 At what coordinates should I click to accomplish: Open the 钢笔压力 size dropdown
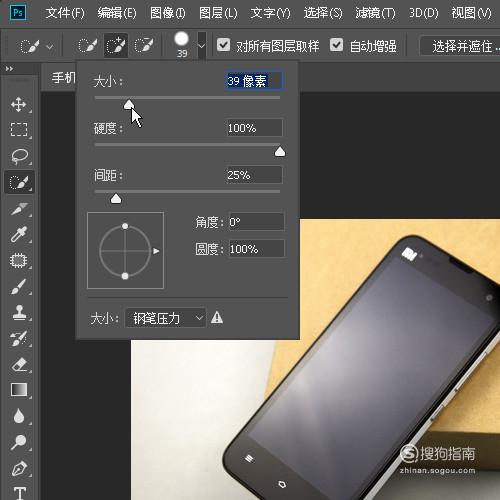[x=165, y=318]
